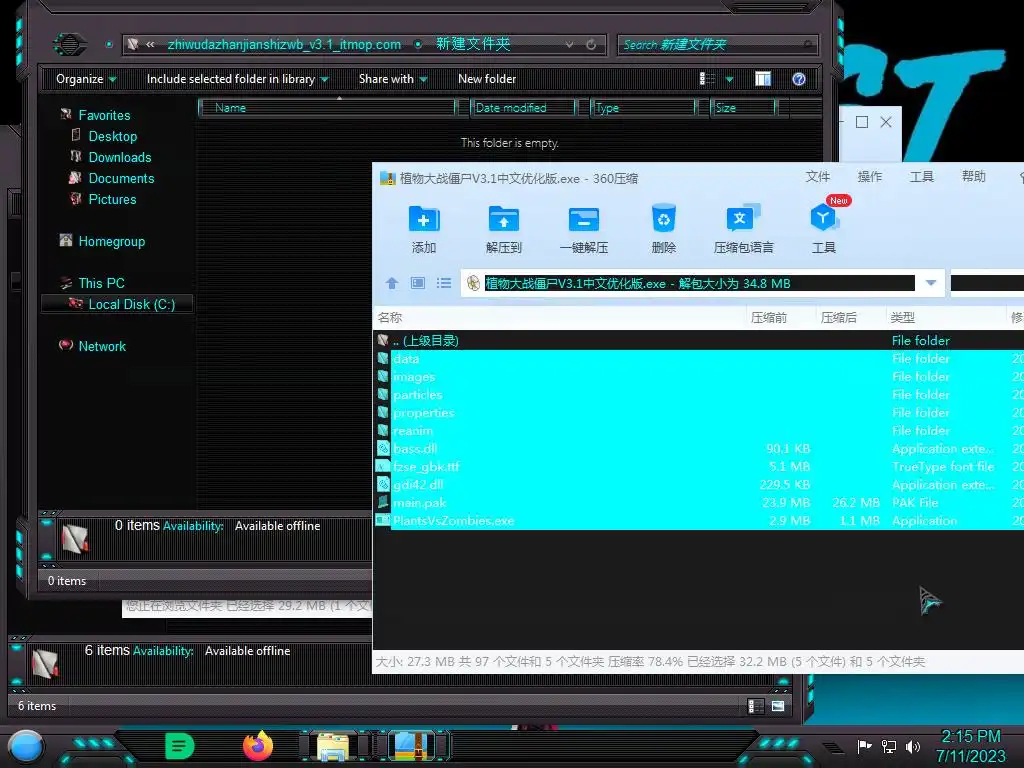Sort Explorer by Type column header
The height and width of the screenshot is (768, 1024).
click(x=643, y=108)
